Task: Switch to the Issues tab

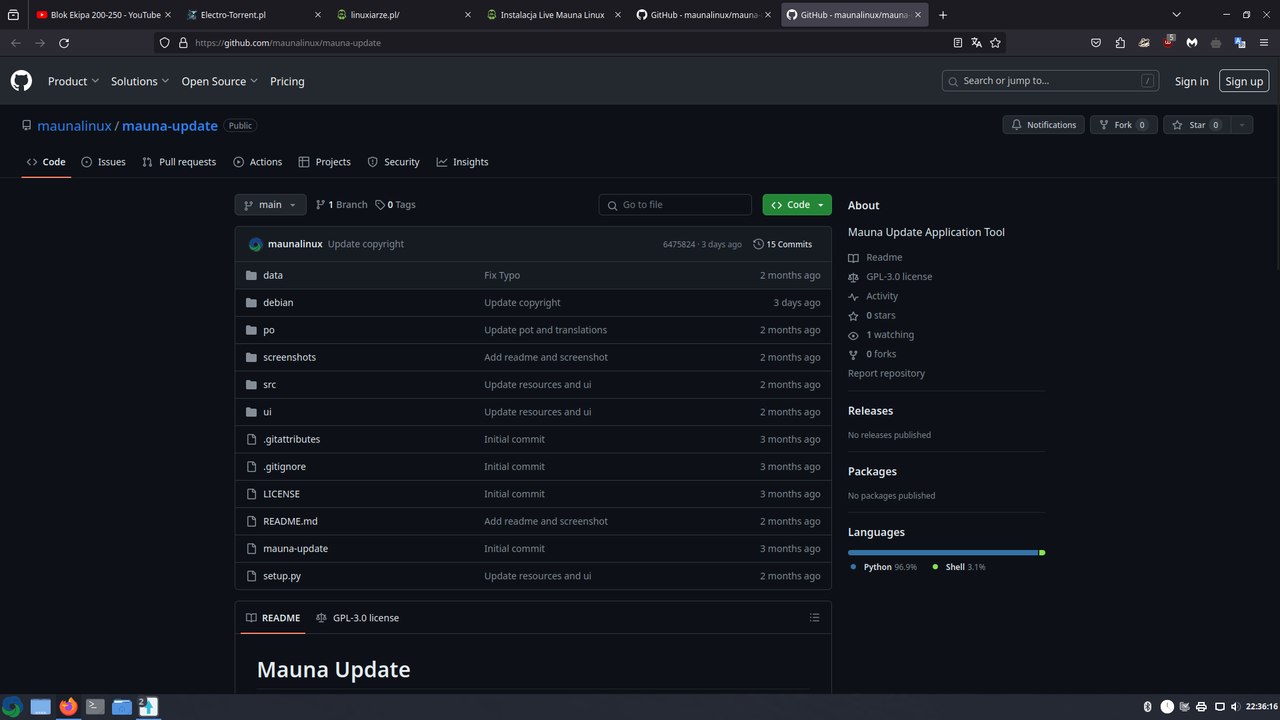Action: coord(104,162)
